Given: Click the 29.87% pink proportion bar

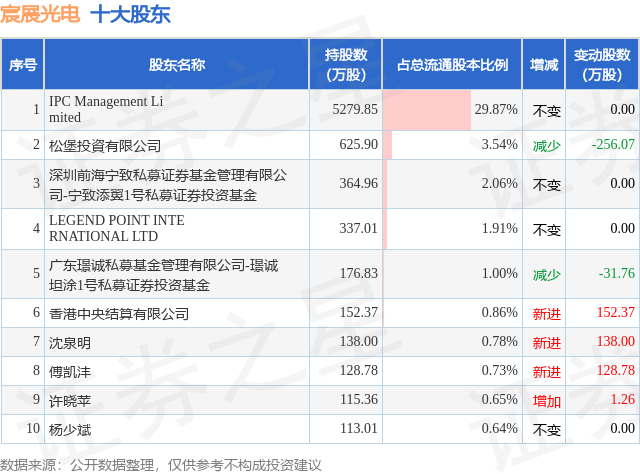Looking at the screenshot, I should click(x=426, y=110).
